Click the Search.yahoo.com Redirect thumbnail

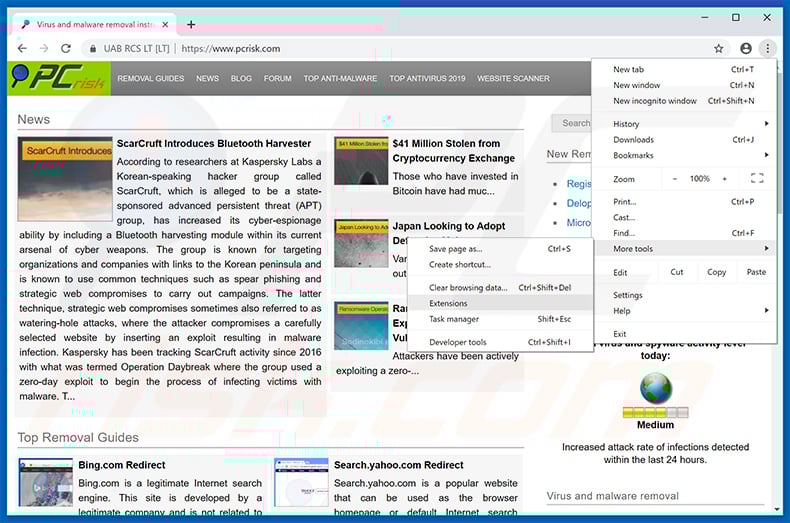[301, 482]
